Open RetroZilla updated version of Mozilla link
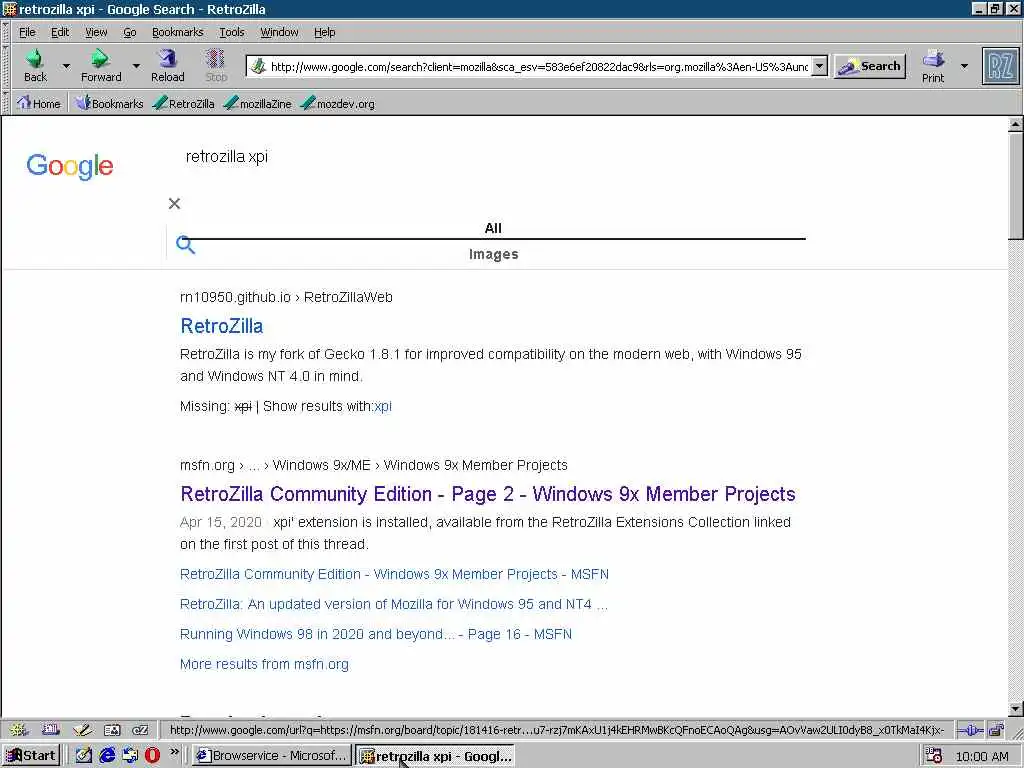1024x768 pixels. tap(394, 604)
